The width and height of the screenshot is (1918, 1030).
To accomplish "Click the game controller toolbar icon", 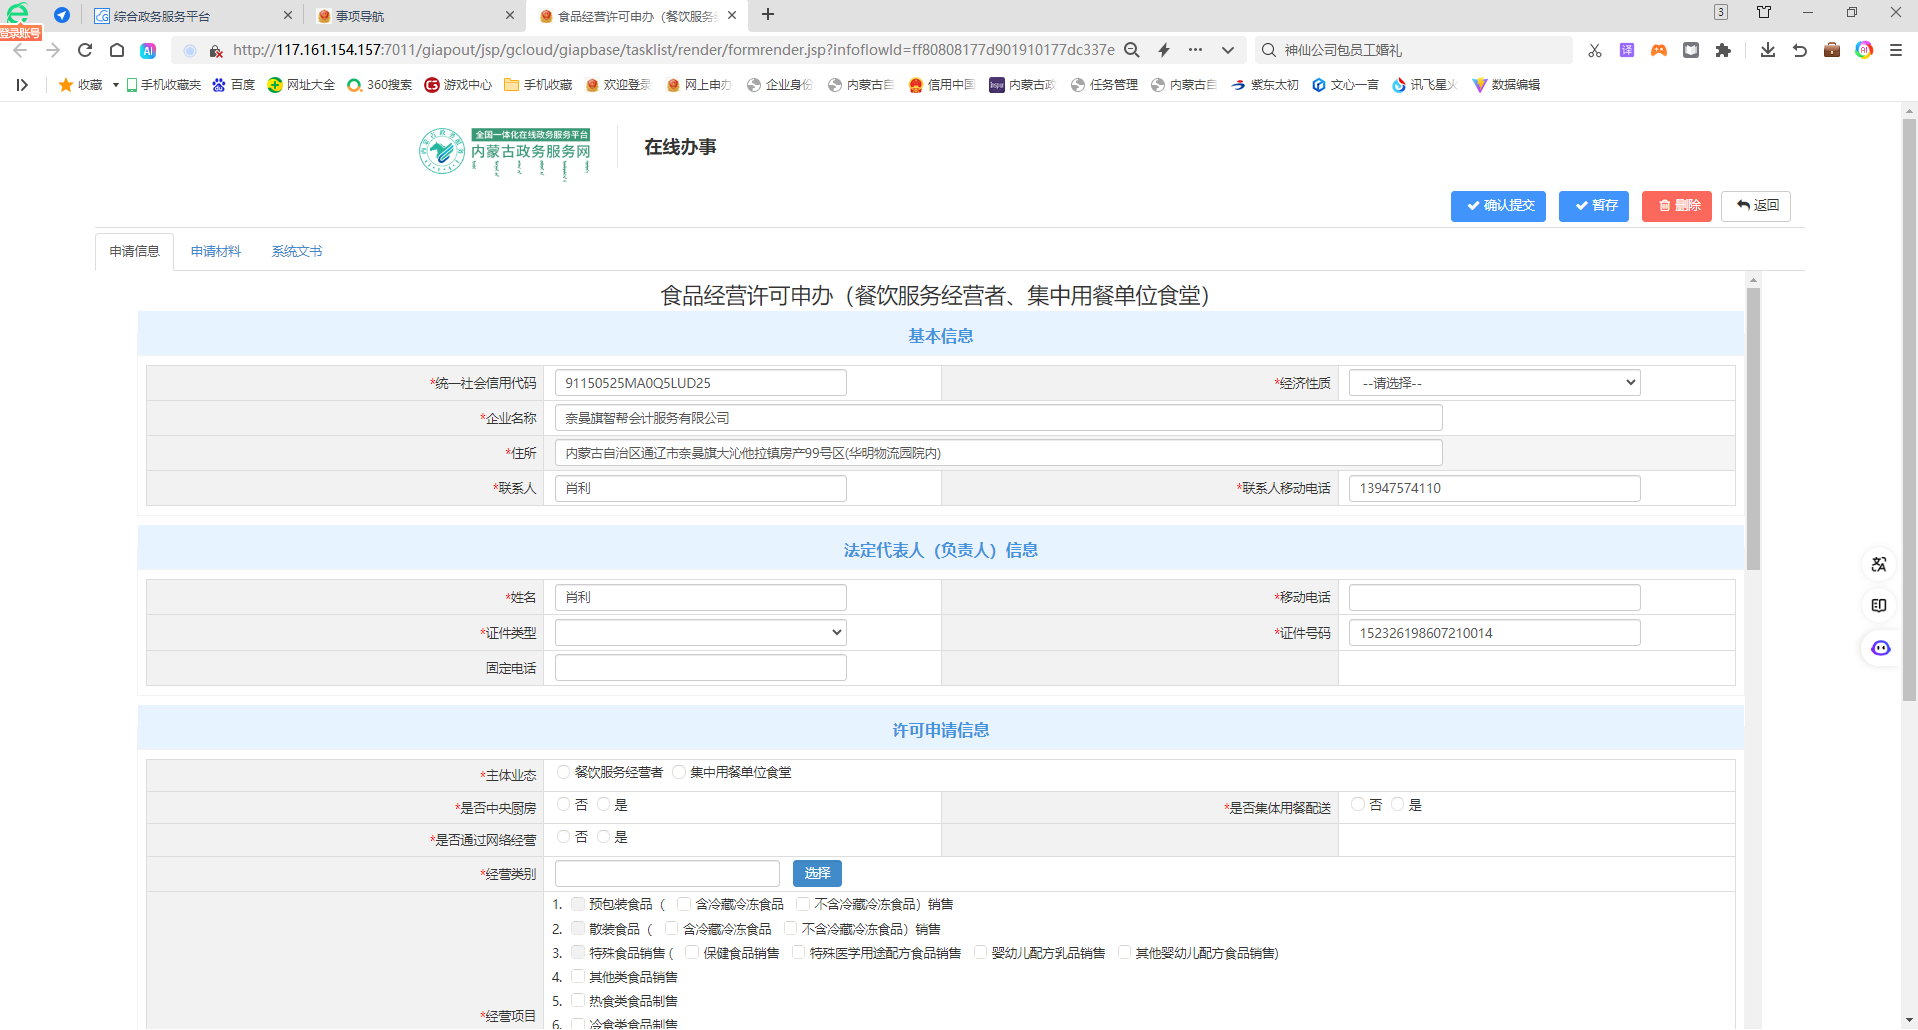I will (x=1659, y=50).
